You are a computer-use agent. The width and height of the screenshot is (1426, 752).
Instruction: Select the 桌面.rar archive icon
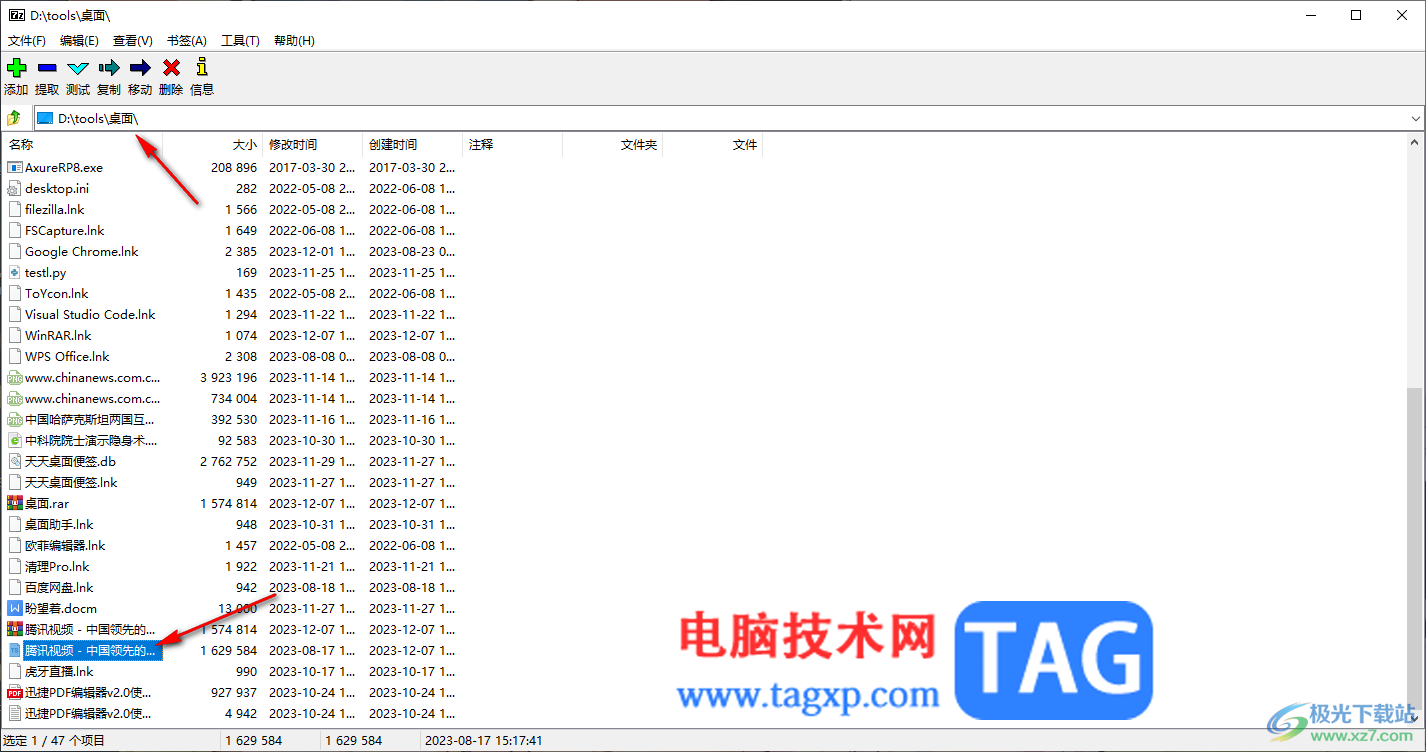14,504
